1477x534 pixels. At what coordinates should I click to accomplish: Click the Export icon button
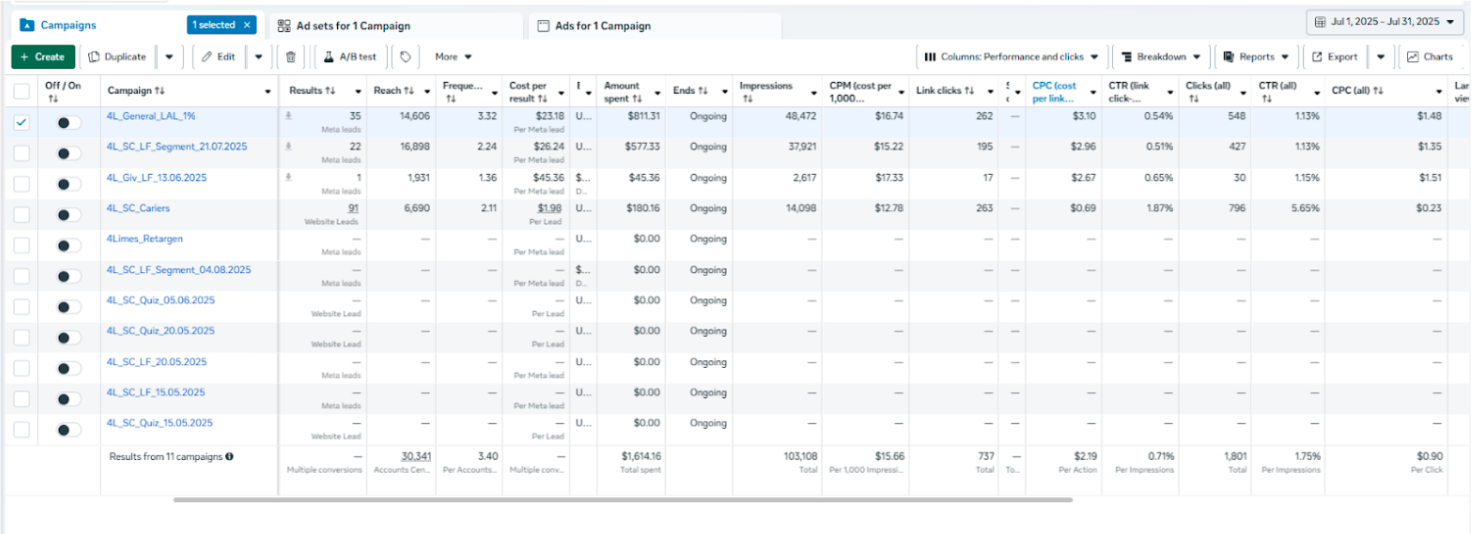1335,57
